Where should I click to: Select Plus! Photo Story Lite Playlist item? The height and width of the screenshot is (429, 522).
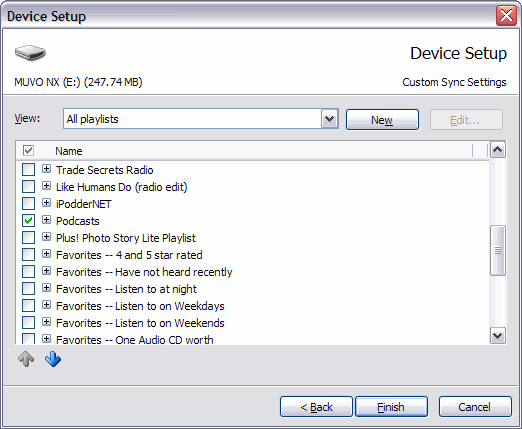tap(126, 238)
